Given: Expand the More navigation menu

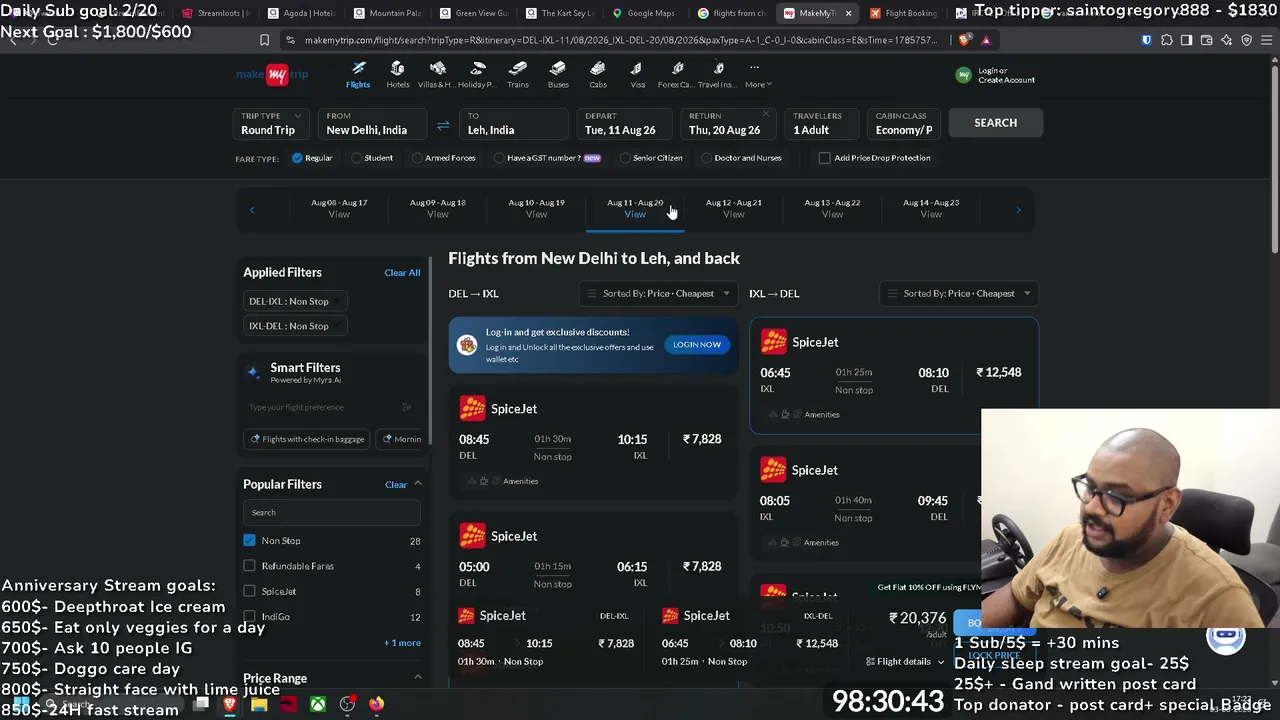Looking at the screenshot, I should (x=757, y=75).
